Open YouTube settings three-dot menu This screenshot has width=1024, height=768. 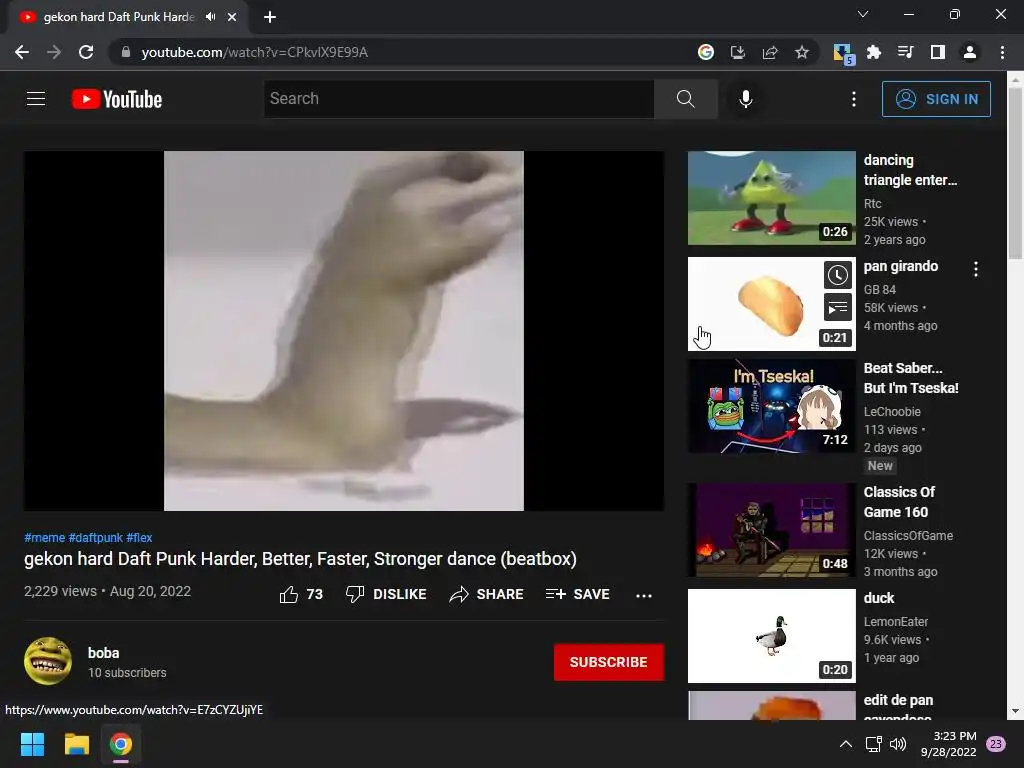coord(854,99)
